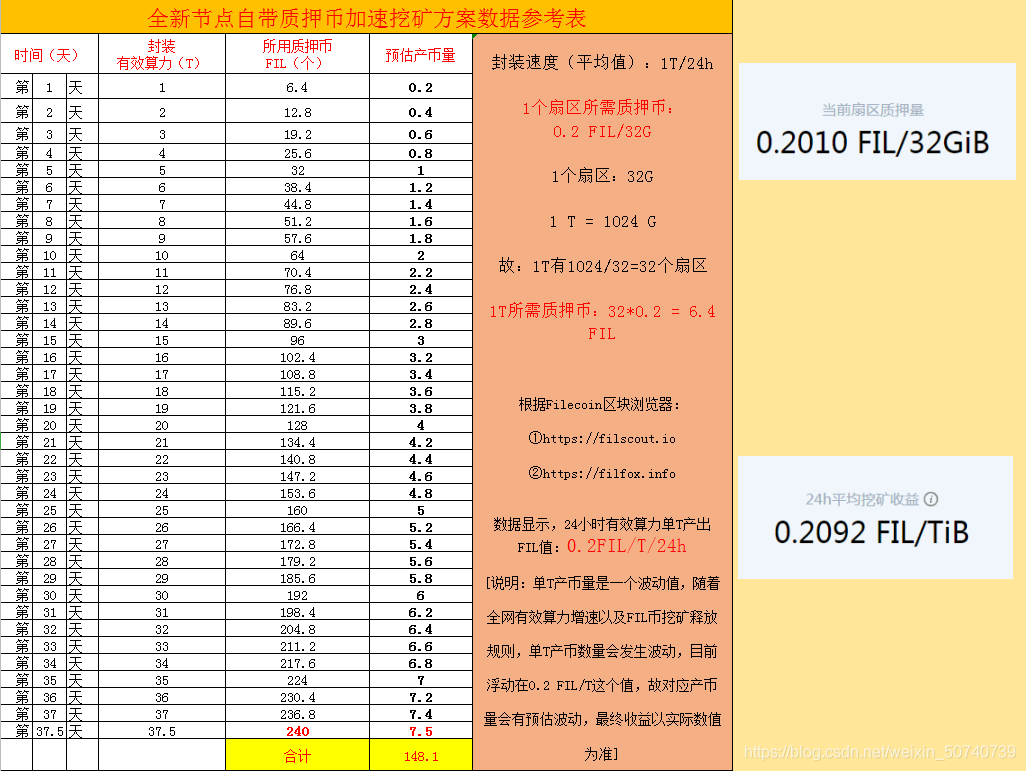Select the table title 全新节点自带质押币加速挖矿方案数据参考表
Viewport: 1026px width, 771px height.
point(366,18)
